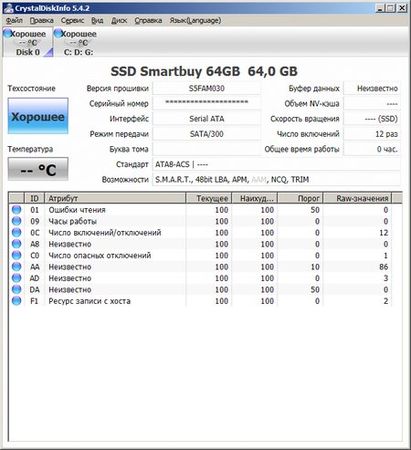Click the masked serial number field
Screen dimensions: 411x450
click(206, 103)
